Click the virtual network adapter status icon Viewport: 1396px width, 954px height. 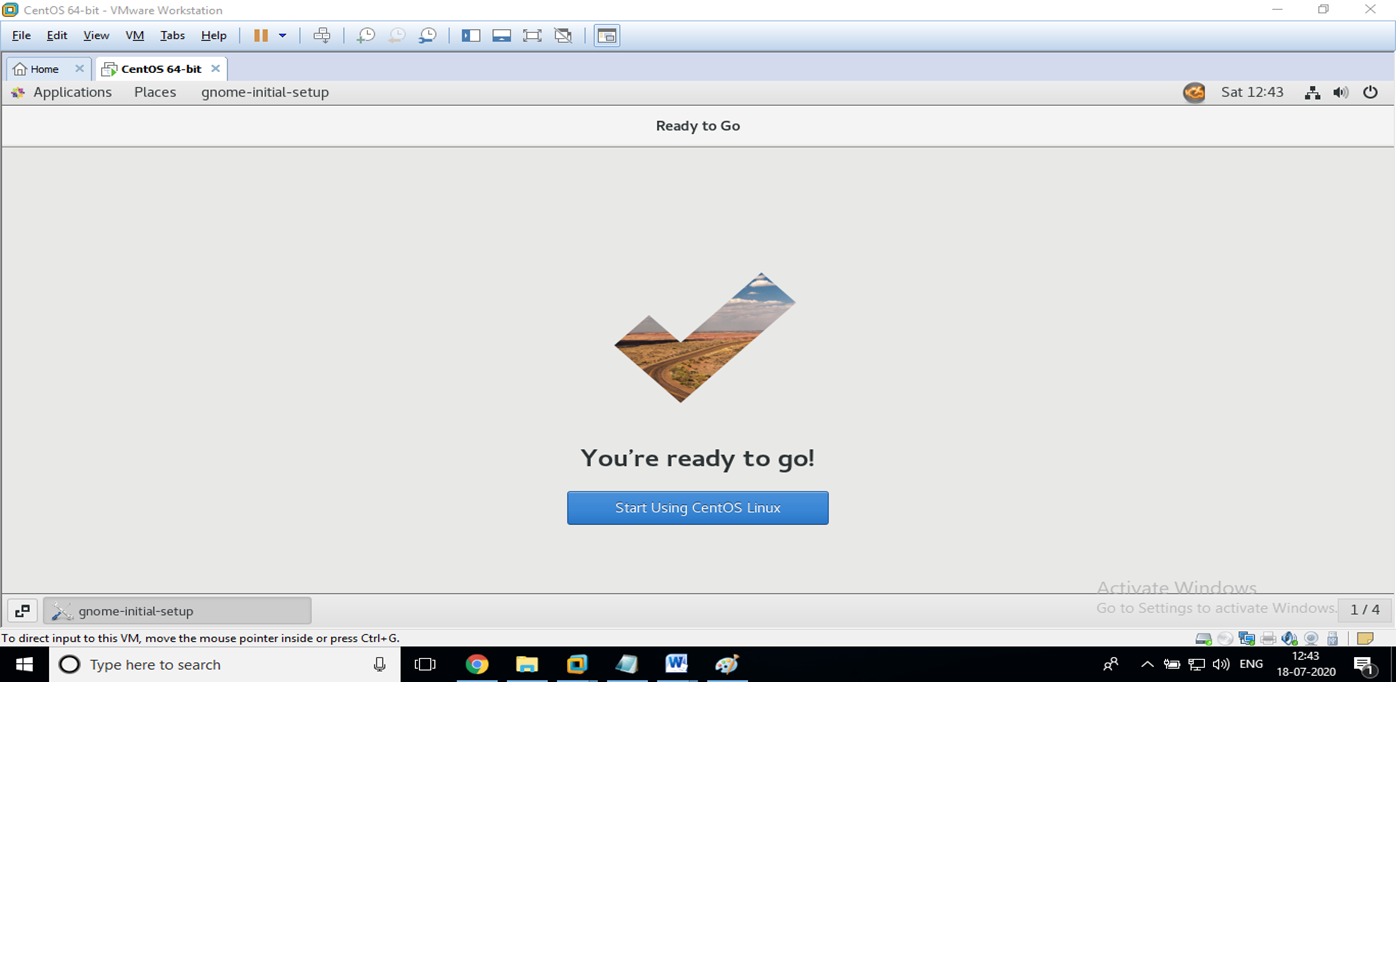(x=1246, y=638)
